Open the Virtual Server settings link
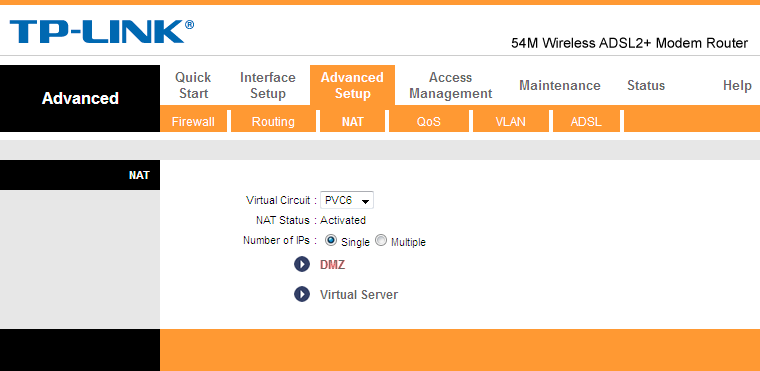760x371 pixels. tap(359, 295)
